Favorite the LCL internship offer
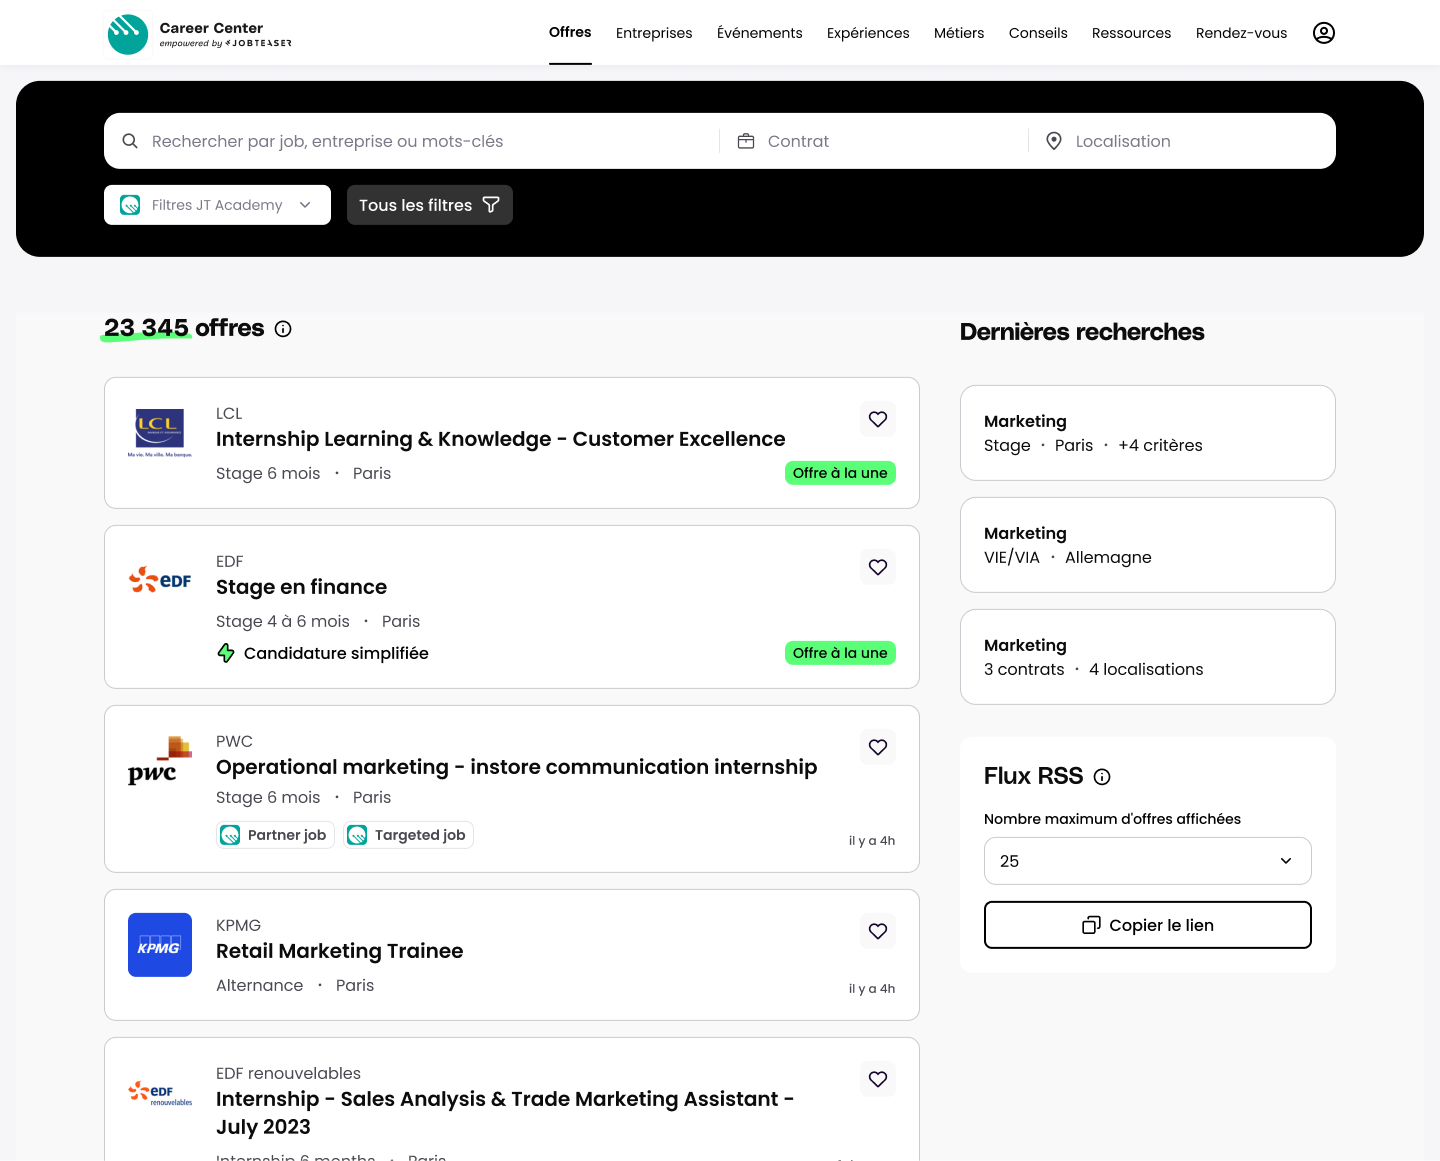The height and width of the screenshot is (1161, 1440). 878,419
